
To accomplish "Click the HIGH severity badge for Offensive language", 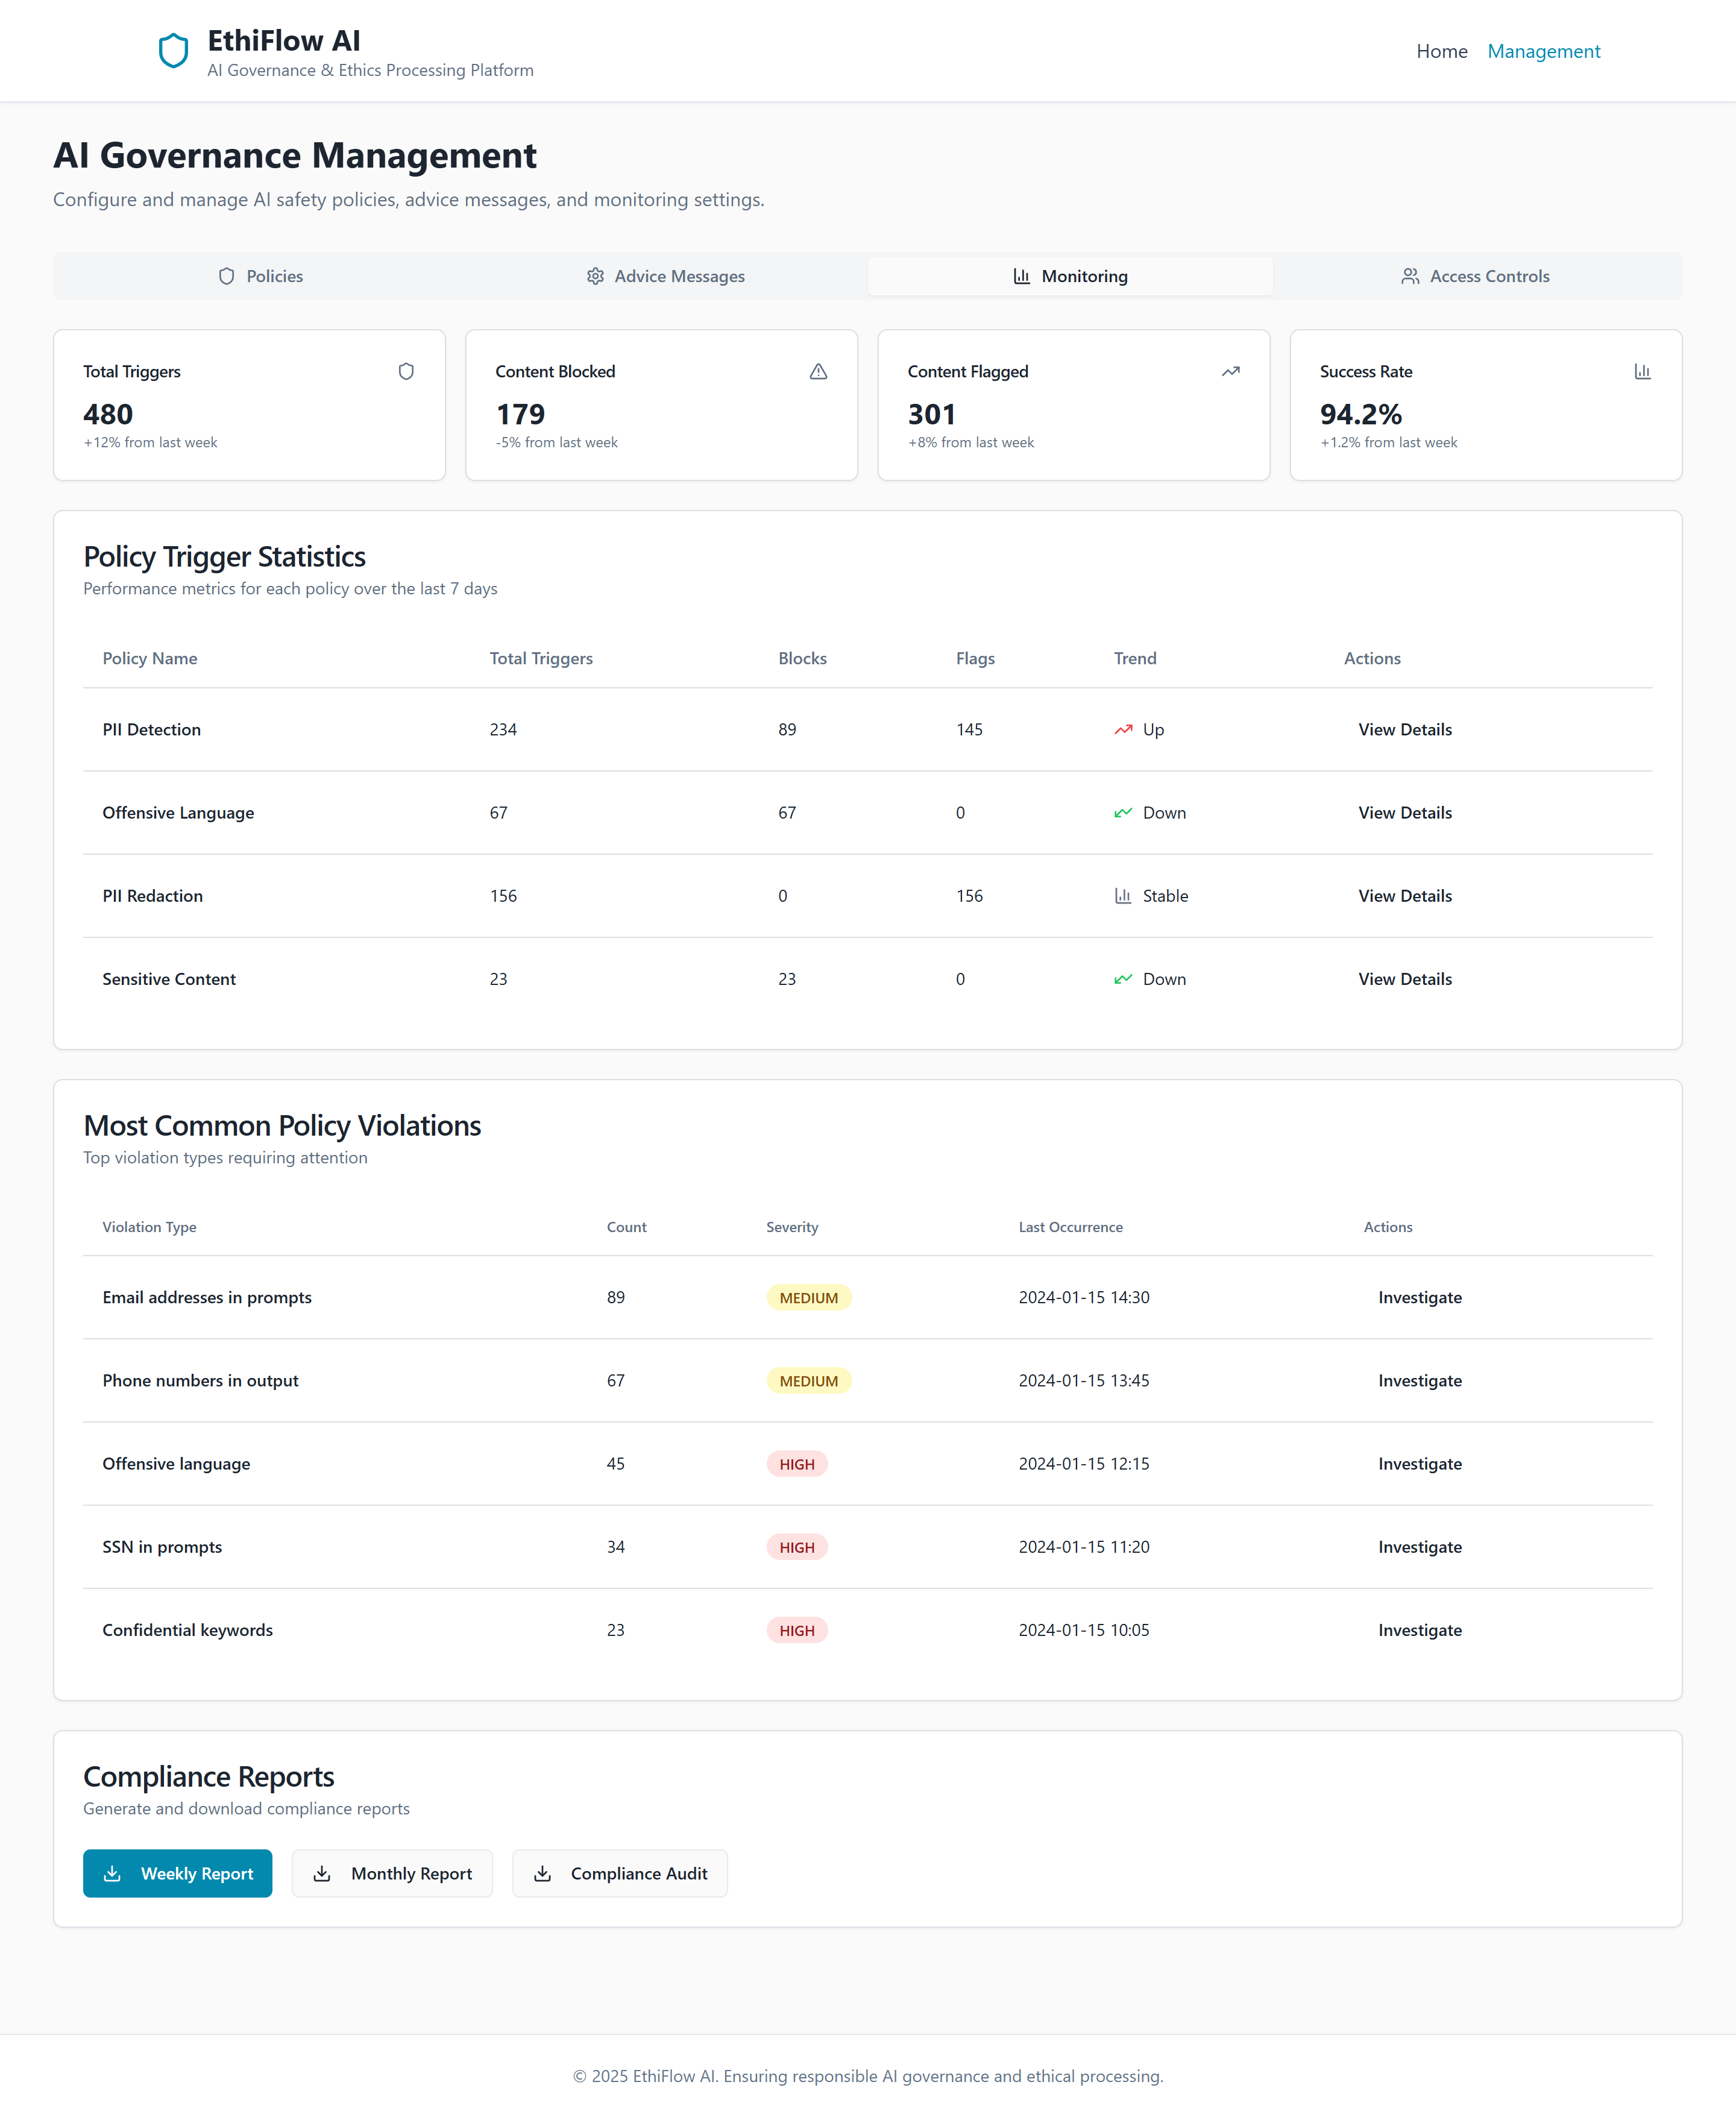I will (796, 1463).
